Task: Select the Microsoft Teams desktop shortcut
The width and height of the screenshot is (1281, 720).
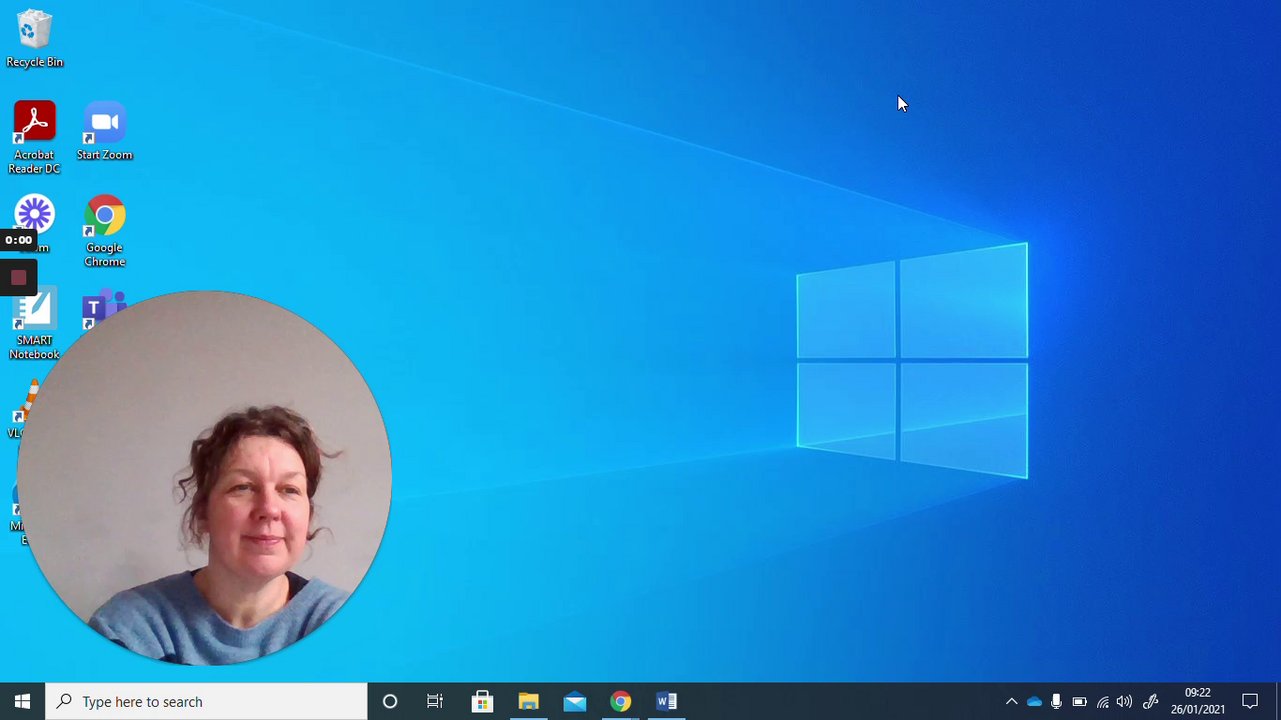Action: 103,309
